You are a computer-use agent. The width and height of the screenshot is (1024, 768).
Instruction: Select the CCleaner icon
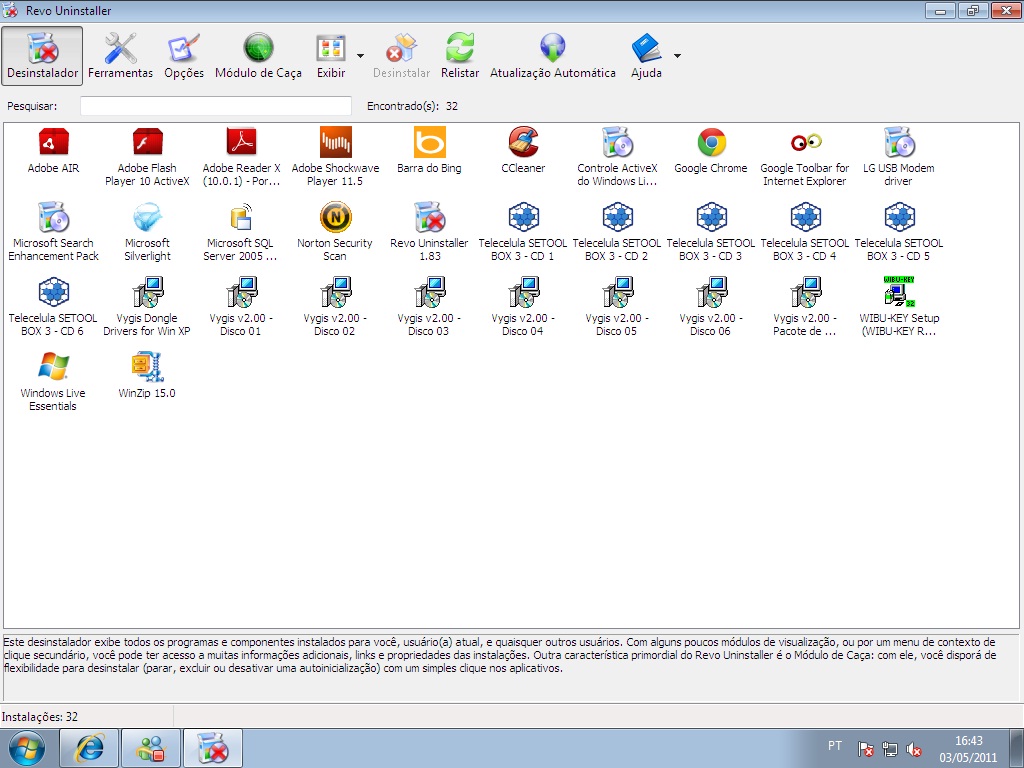[x=523, y=151]
